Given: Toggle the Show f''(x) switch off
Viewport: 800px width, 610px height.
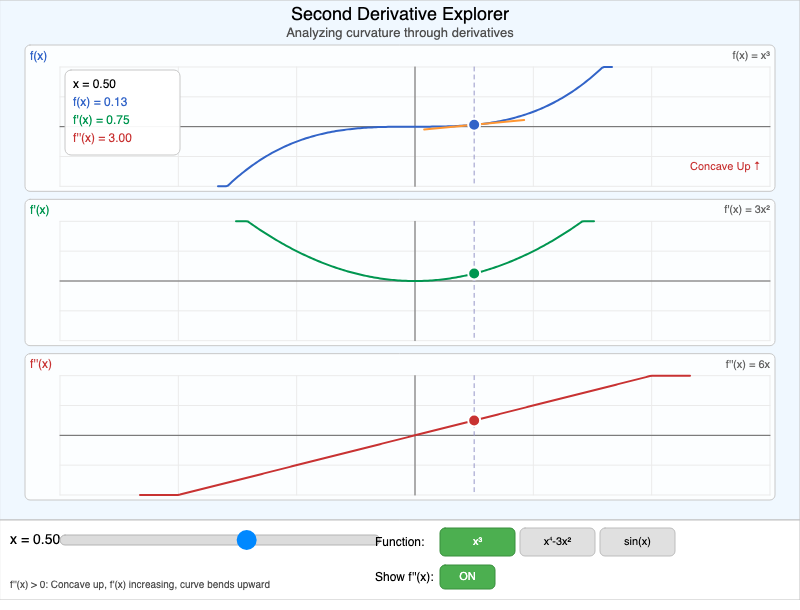Looking at the screenshot, I should [x=468, y=576].
